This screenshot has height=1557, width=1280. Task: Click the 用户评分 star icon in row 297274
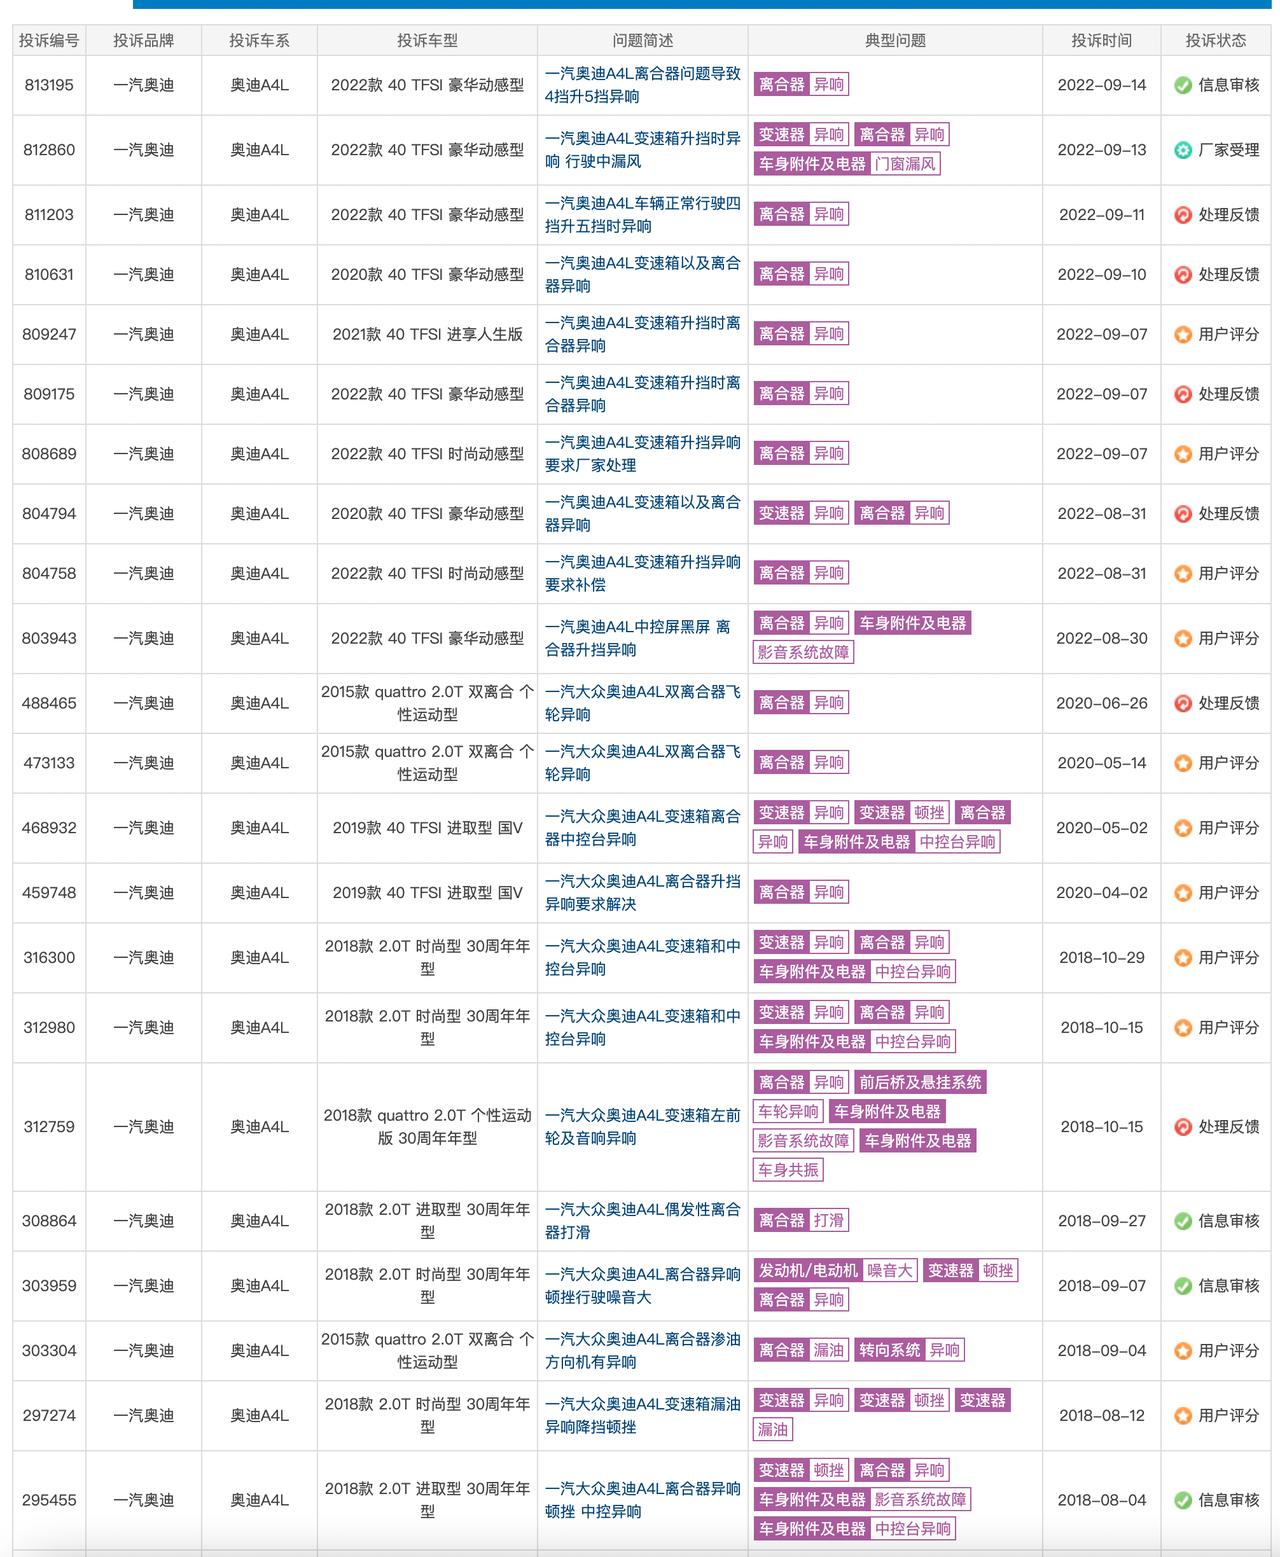pyautogui.click(x=1183, y=1416)
